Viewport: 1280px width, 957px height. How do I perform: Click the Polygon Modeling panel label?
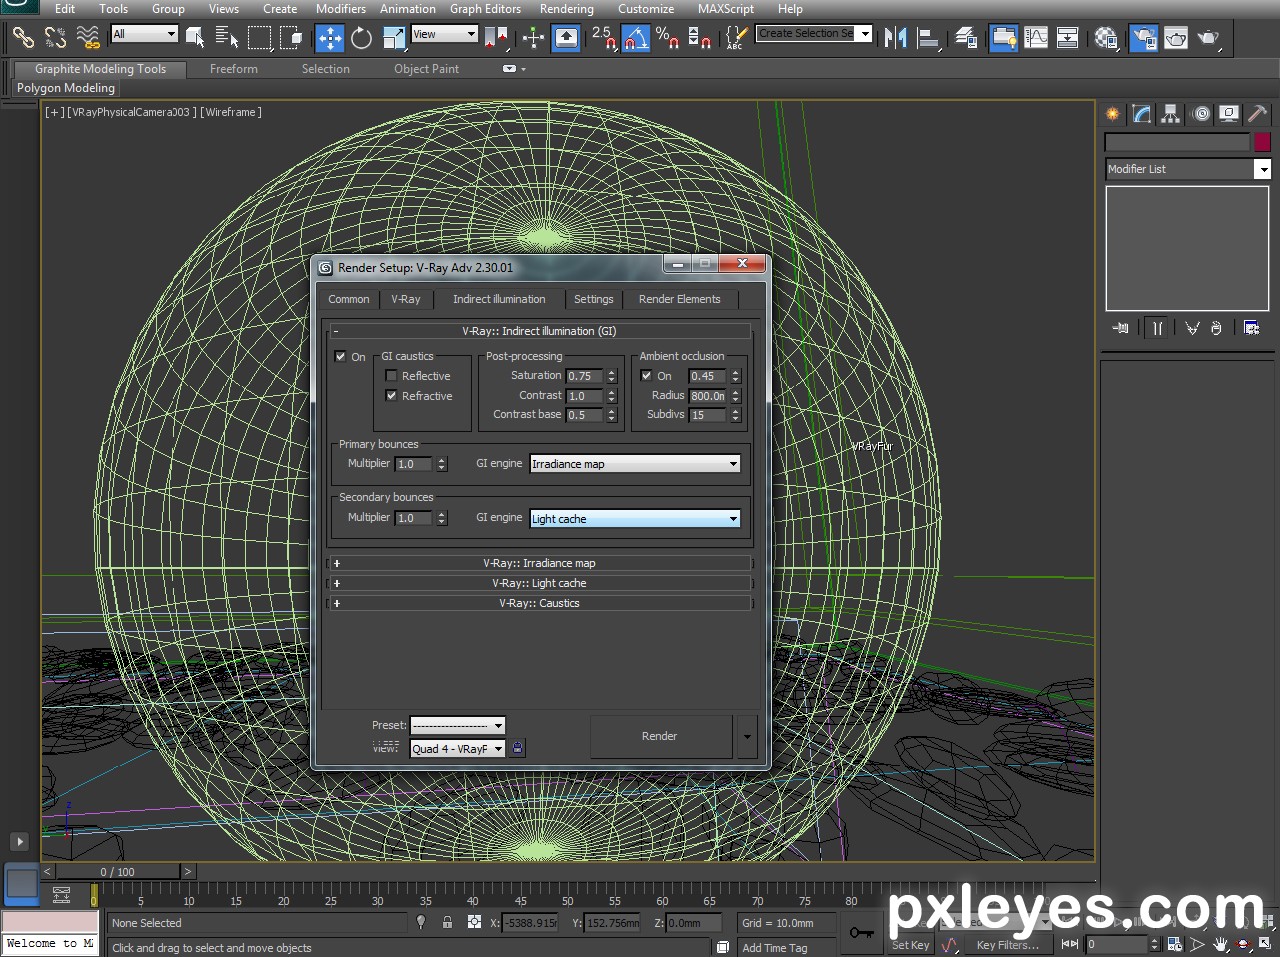66,88
